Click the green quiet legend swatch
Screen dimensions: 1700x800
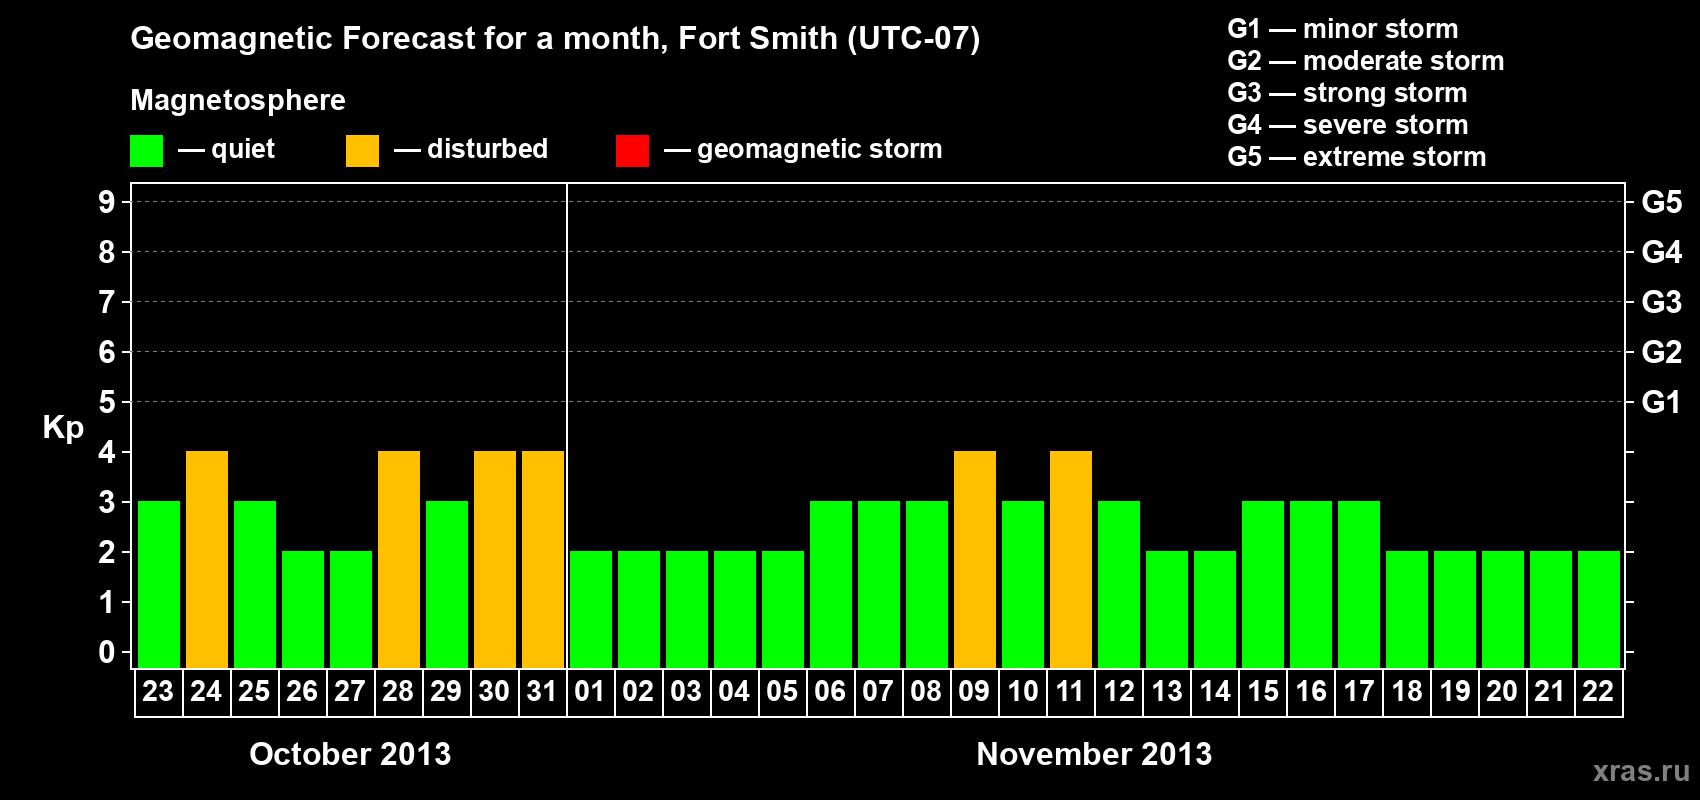pyautogui.click(x=146, y=151)
